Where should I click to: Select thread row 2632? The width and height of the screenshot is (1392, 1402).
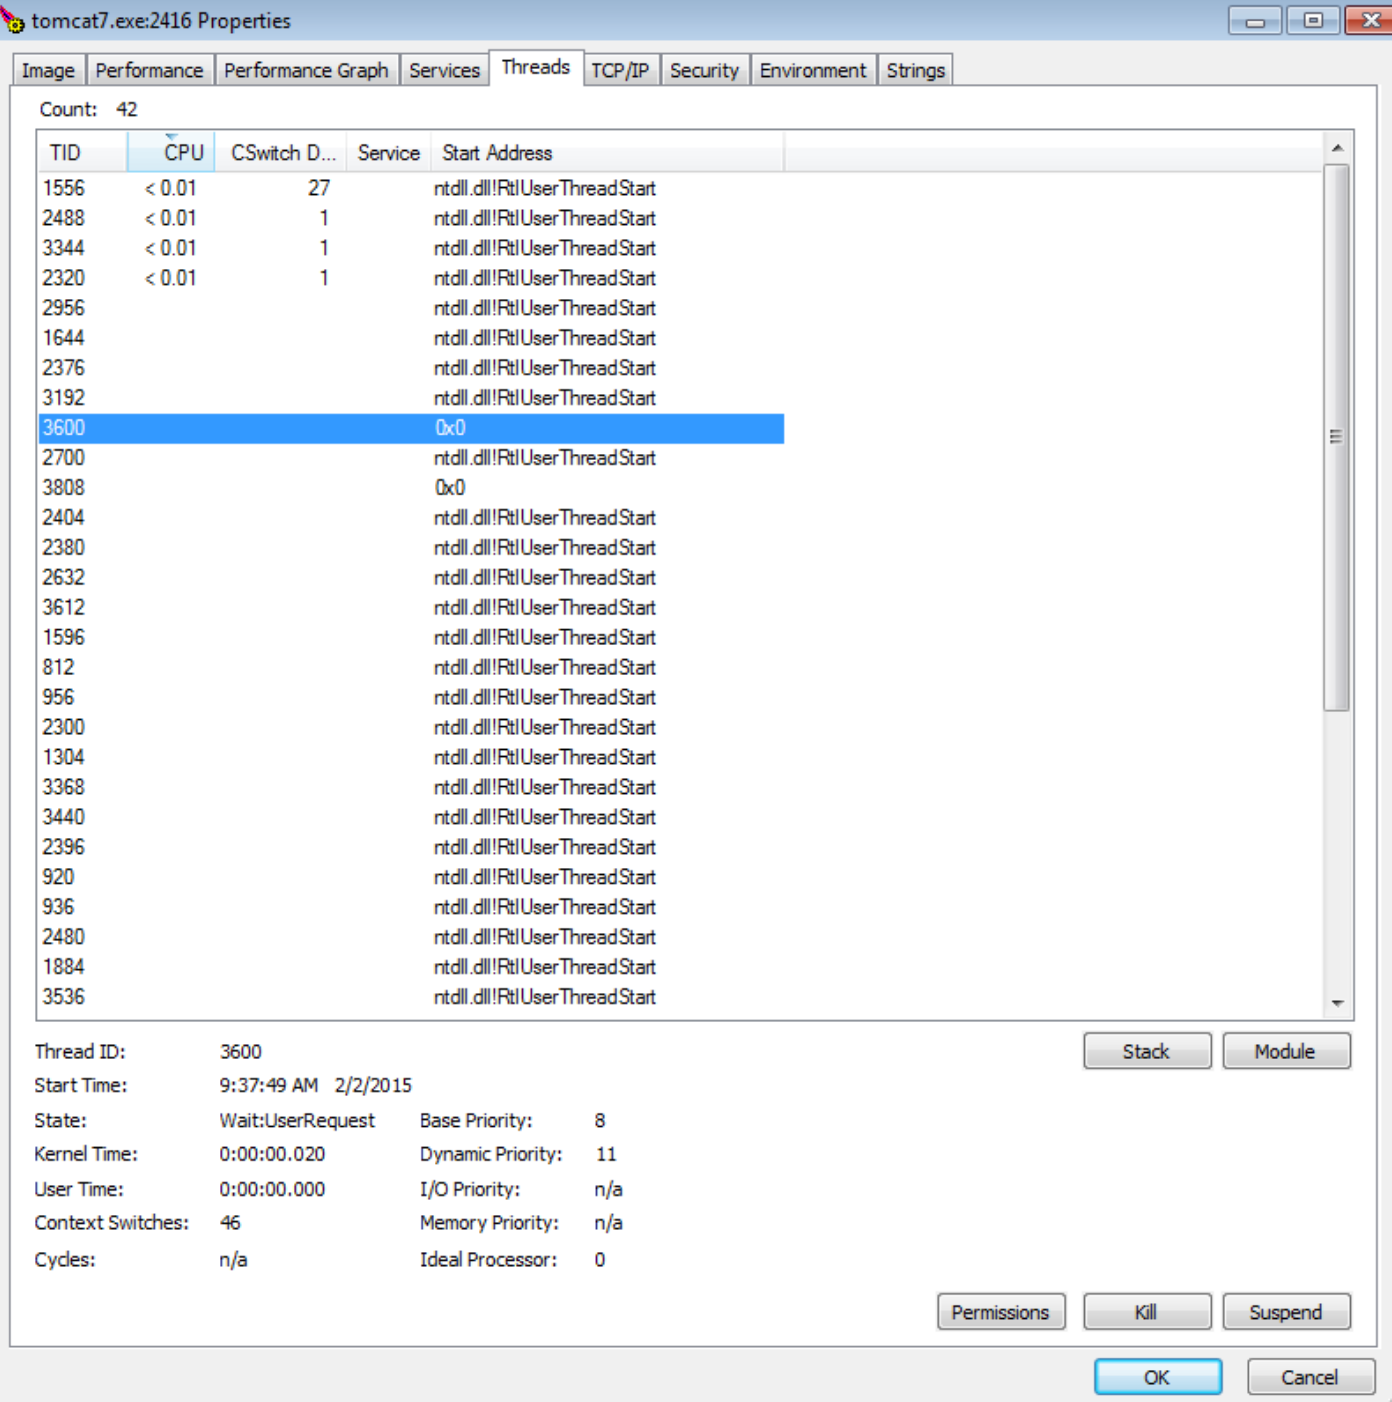[x=411, y=578]
